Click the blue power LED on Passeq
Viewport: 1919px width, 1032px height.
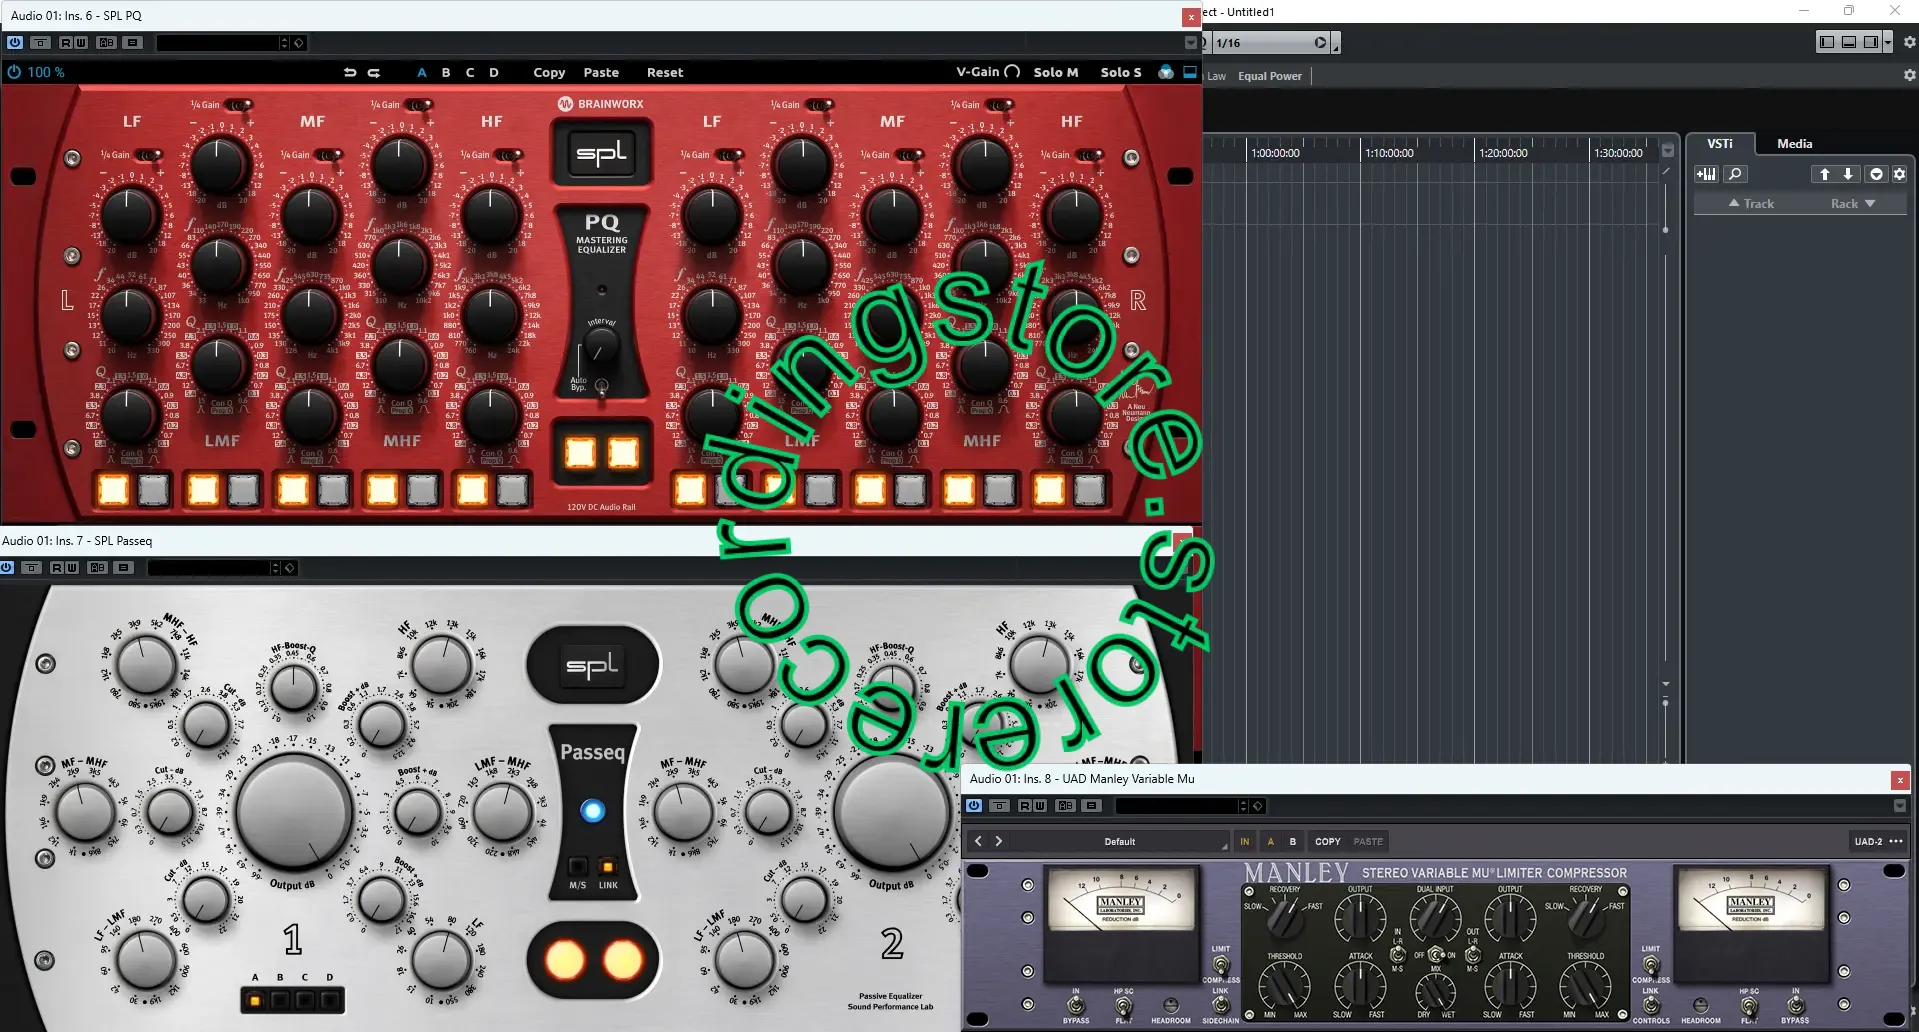593,810
